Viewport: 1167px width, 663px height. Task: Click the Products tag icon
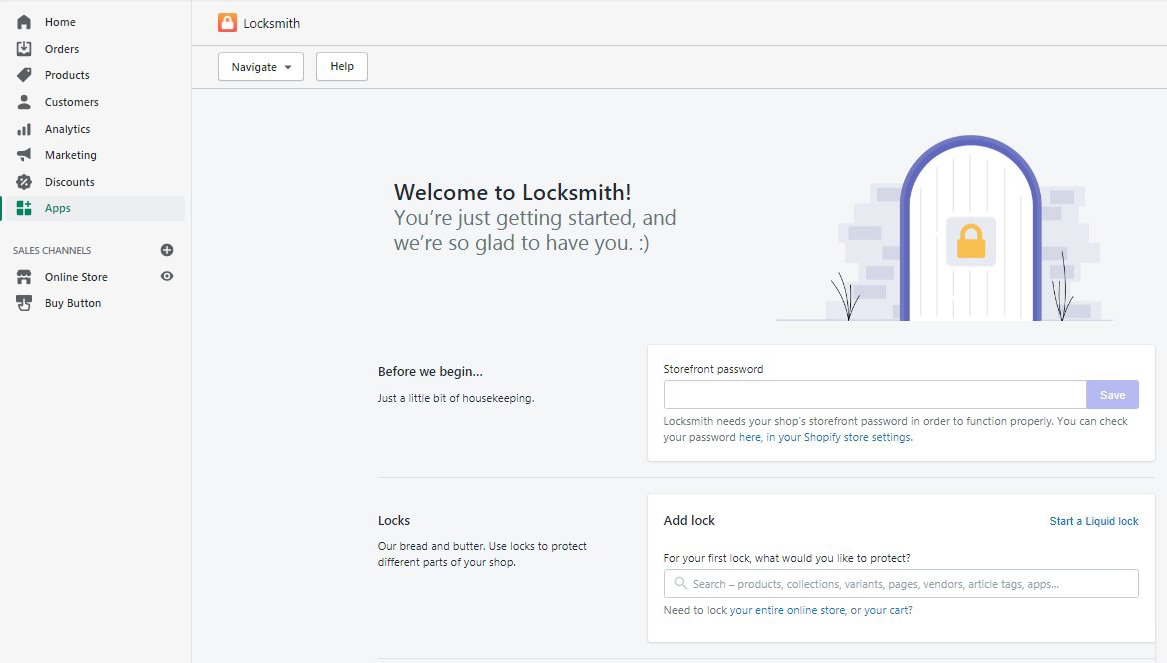24,75
